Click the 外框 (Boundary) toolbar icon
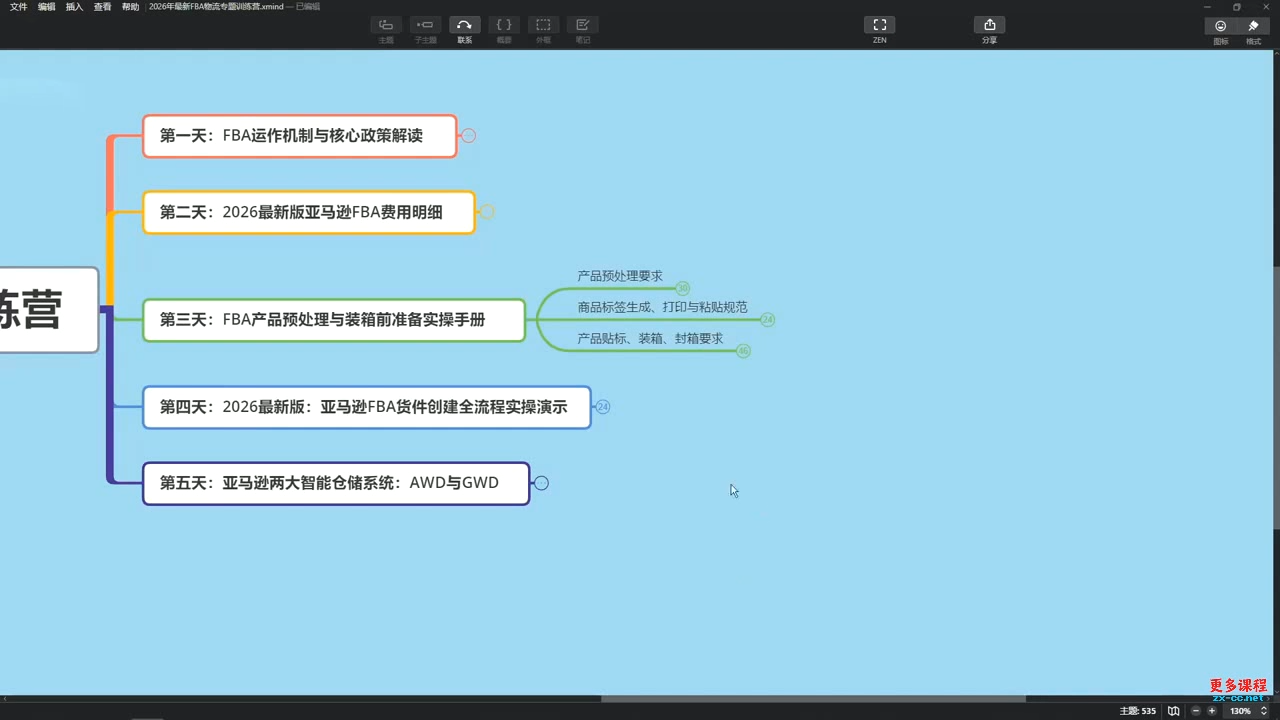This screenshot has width=1280, height=720. [x=543, y=25]
